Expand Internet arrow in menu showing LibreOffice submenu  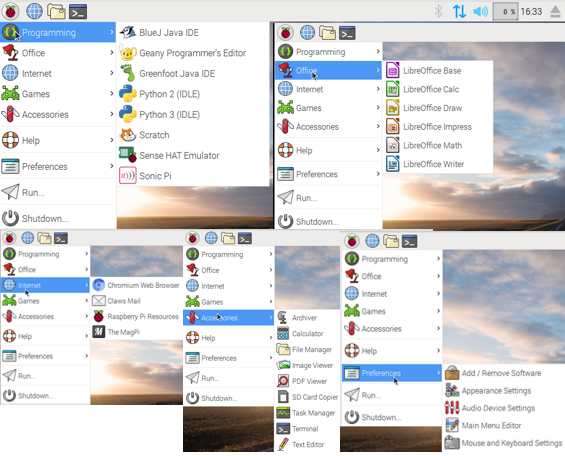point(378,89)
